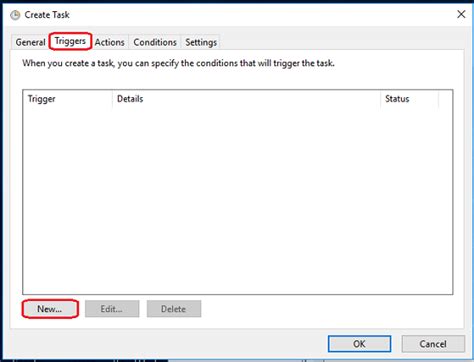
Task: Click the disabled Delete button
Action: 174,309
